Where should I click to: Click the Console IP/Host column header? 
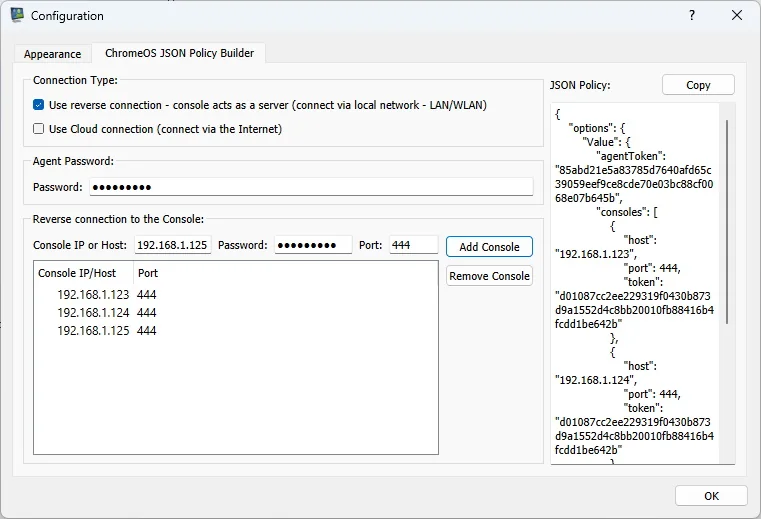click(83, 273)
